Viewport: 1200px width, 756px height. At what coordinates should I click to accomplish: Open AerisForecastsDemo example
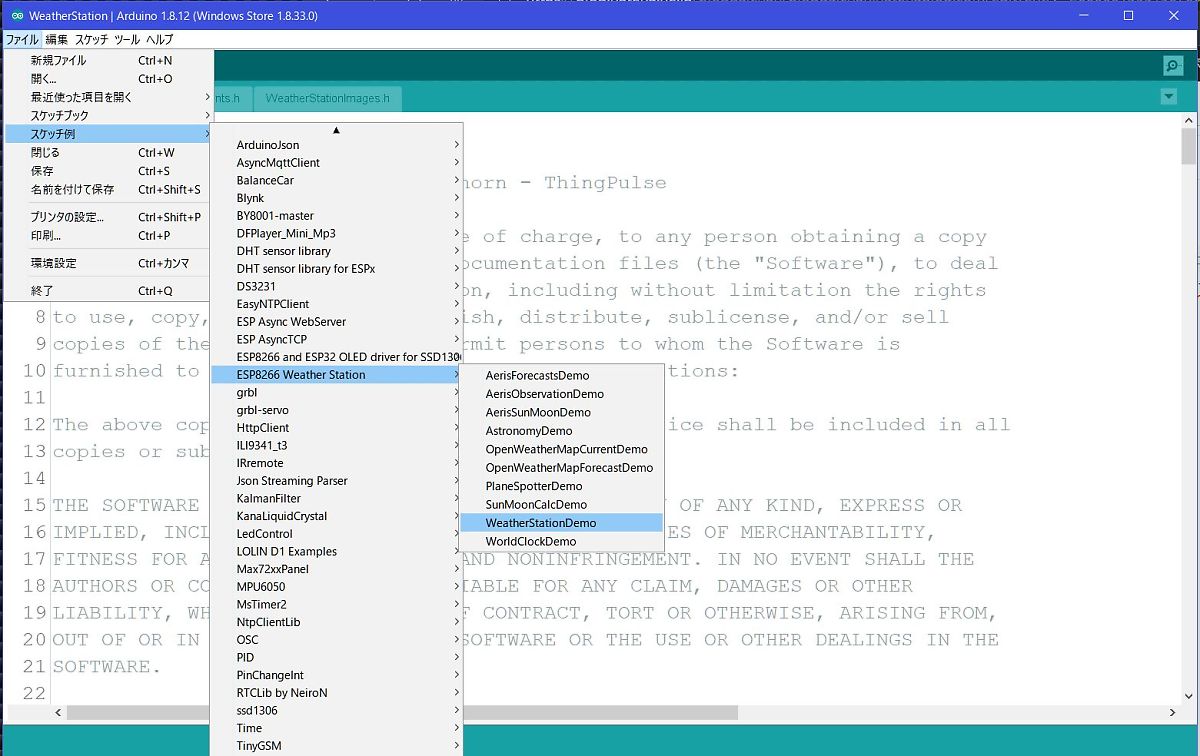click(x=561, y=376)
